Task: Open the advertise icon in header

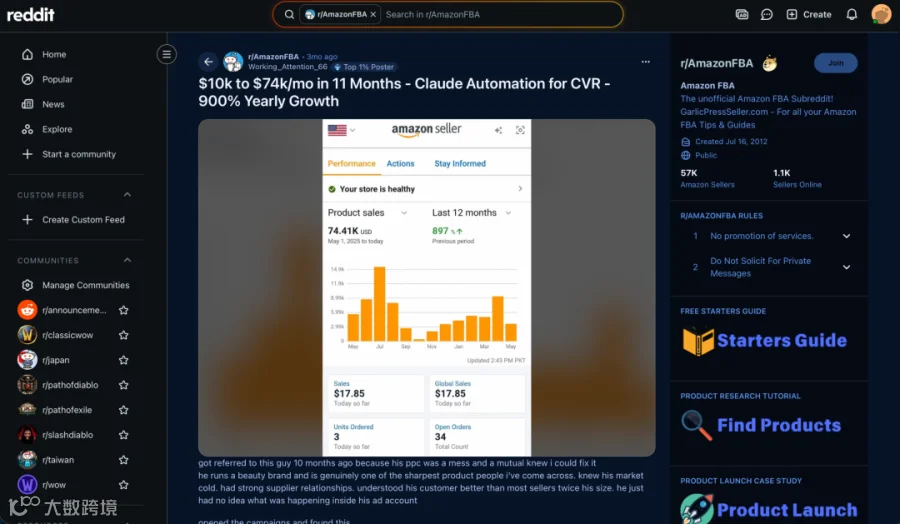Action: (x=742, y=14)
